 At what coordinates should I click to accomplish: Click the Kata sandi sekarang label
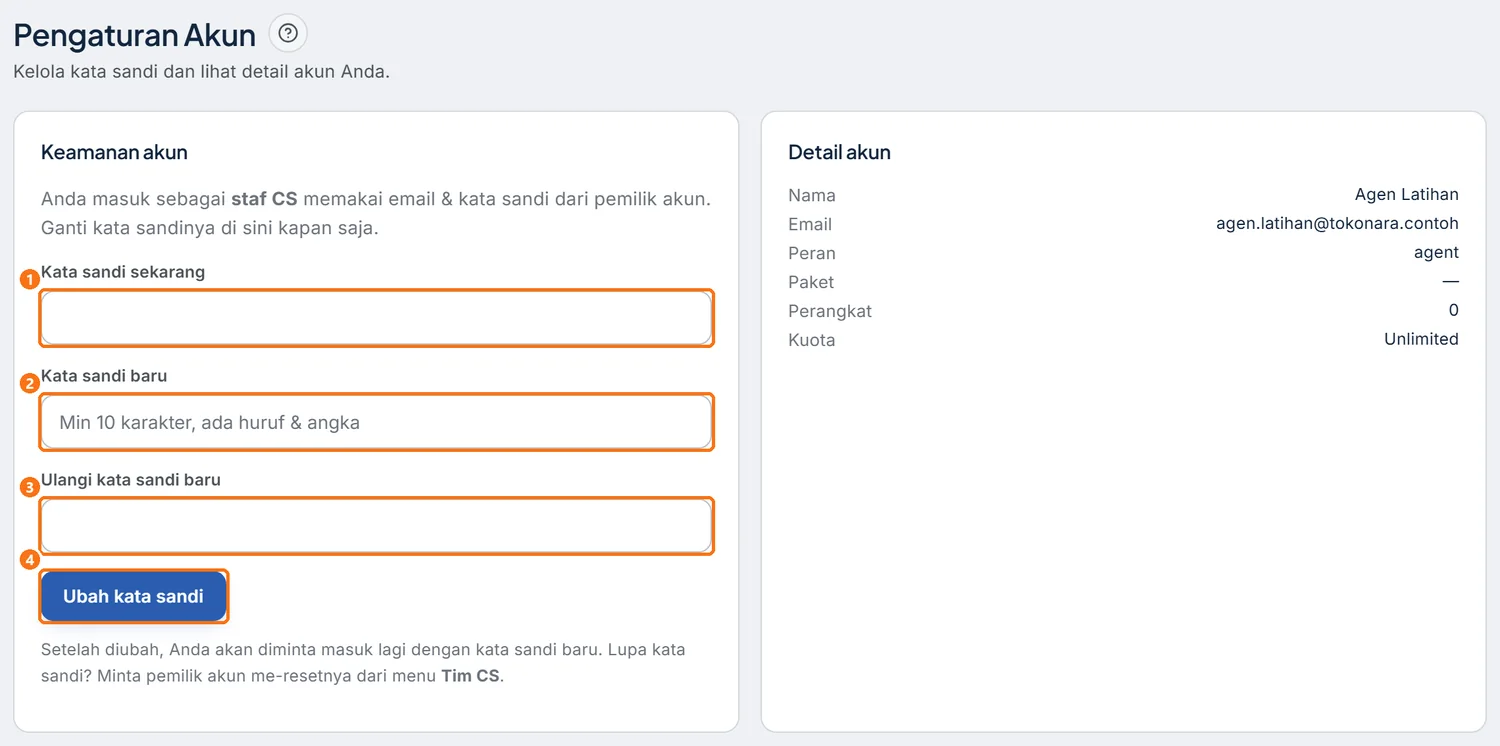tap(123, 272)
